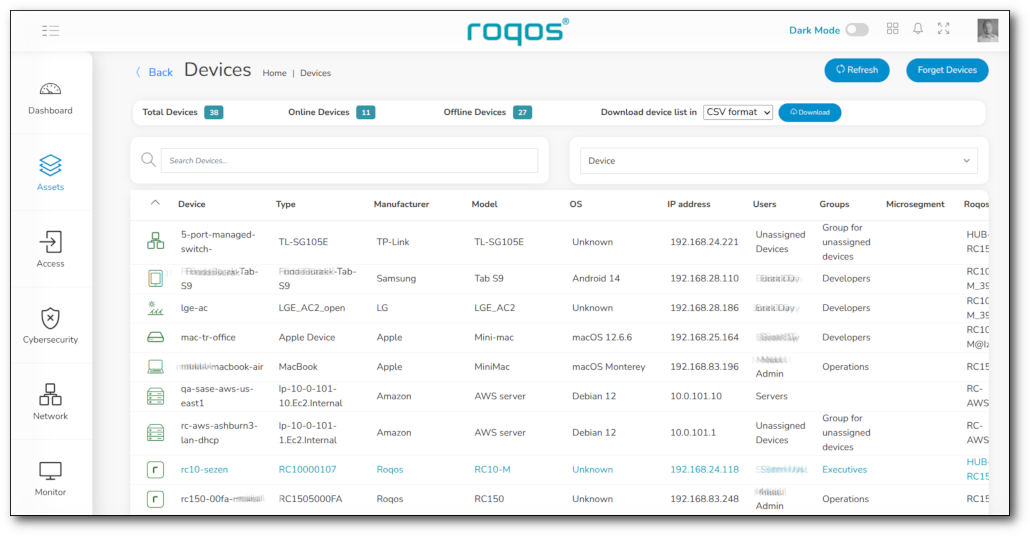Viewport: 1030px width, 536px height.
Task: Expand the Device filter dropdown
Action: click(778, 161)
